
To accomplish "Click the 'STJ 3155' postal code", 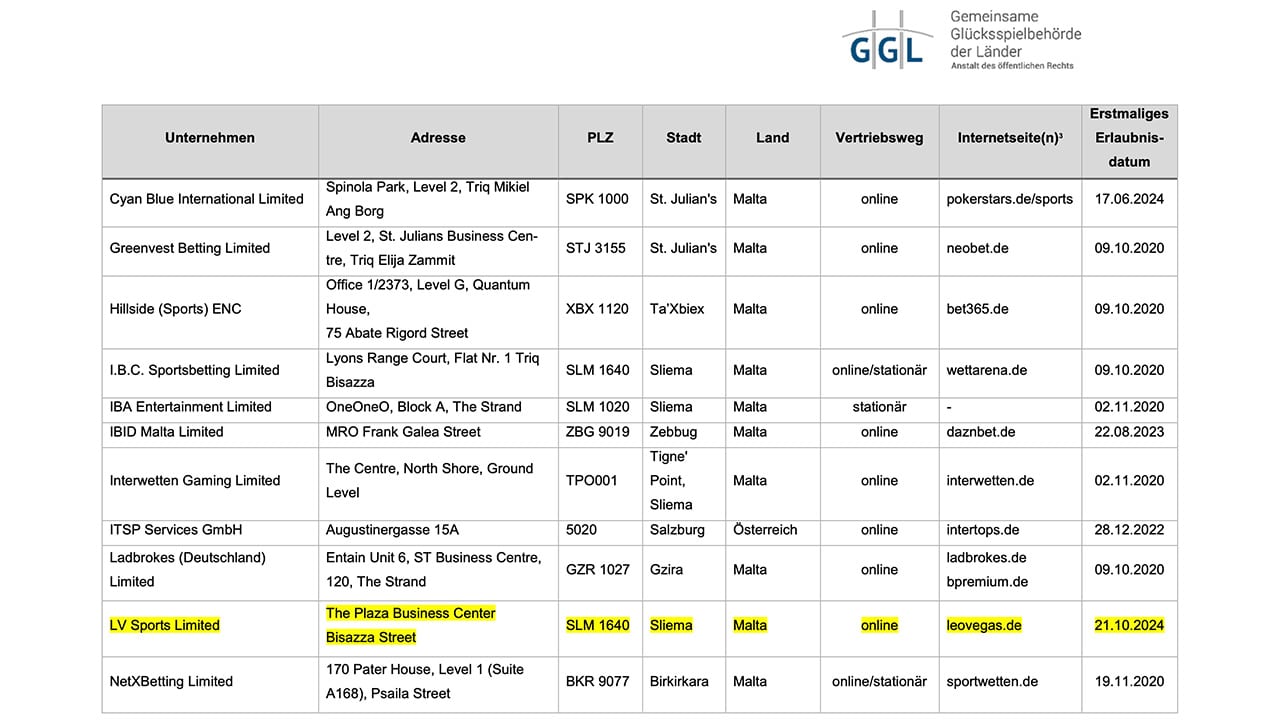I will [x=596, y=248].
